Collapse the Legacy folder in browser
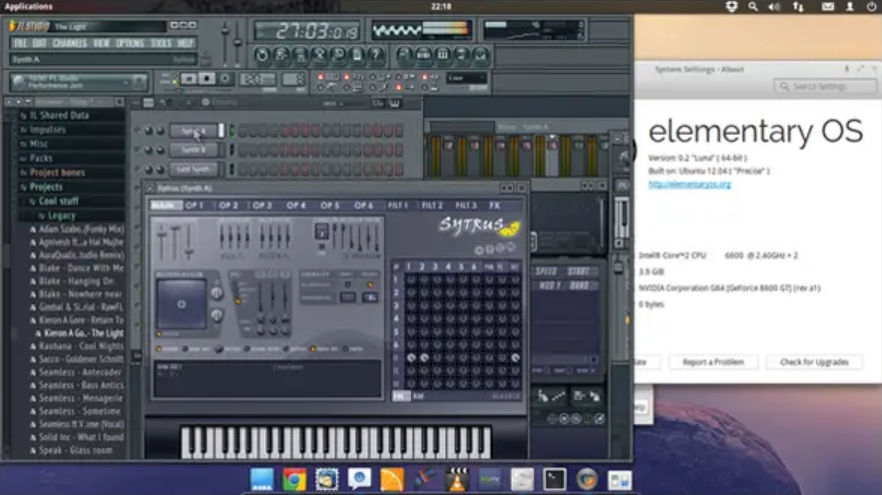 point(62,215)
